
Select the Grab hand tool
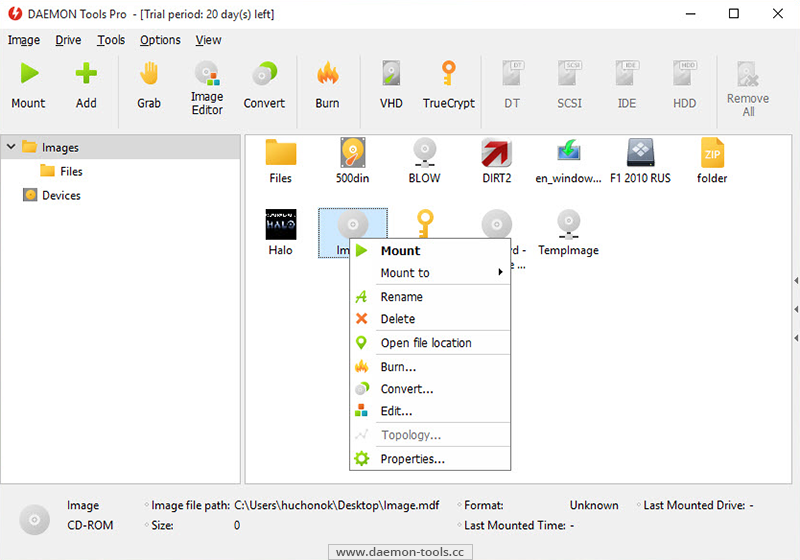point(149,73)
